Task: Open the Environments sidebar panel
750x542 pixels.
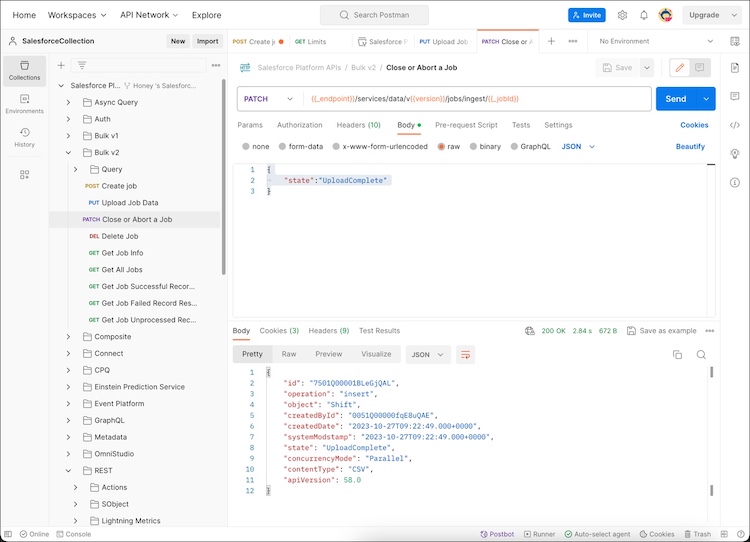Action: 24,104
